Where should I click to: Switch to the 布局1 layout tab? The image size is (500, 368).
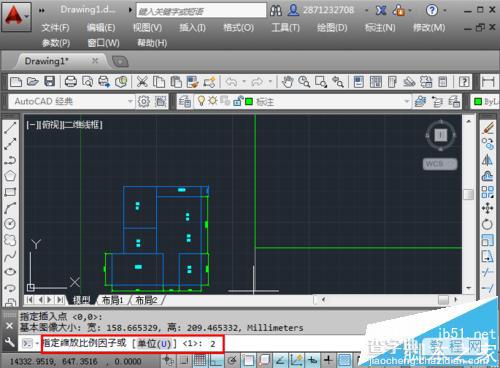point(112,300)
